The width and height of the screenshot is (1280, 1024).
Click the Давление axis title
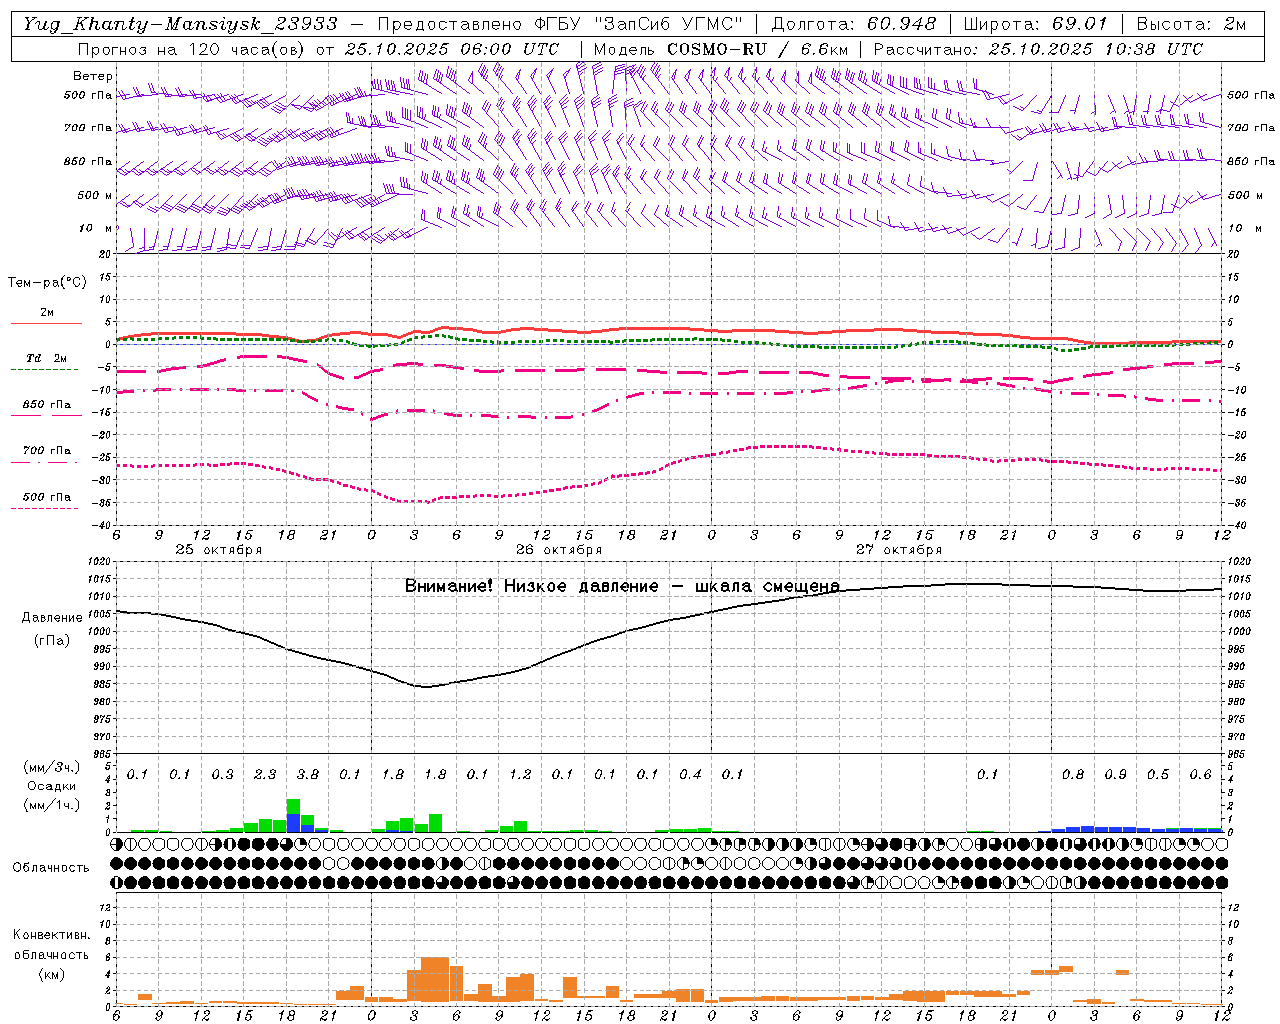pyautogui.click(x=52, y=618)
